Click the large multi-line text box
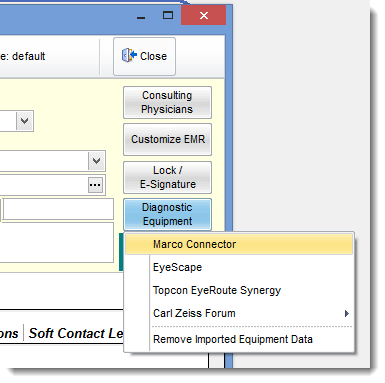 (57, 242)
